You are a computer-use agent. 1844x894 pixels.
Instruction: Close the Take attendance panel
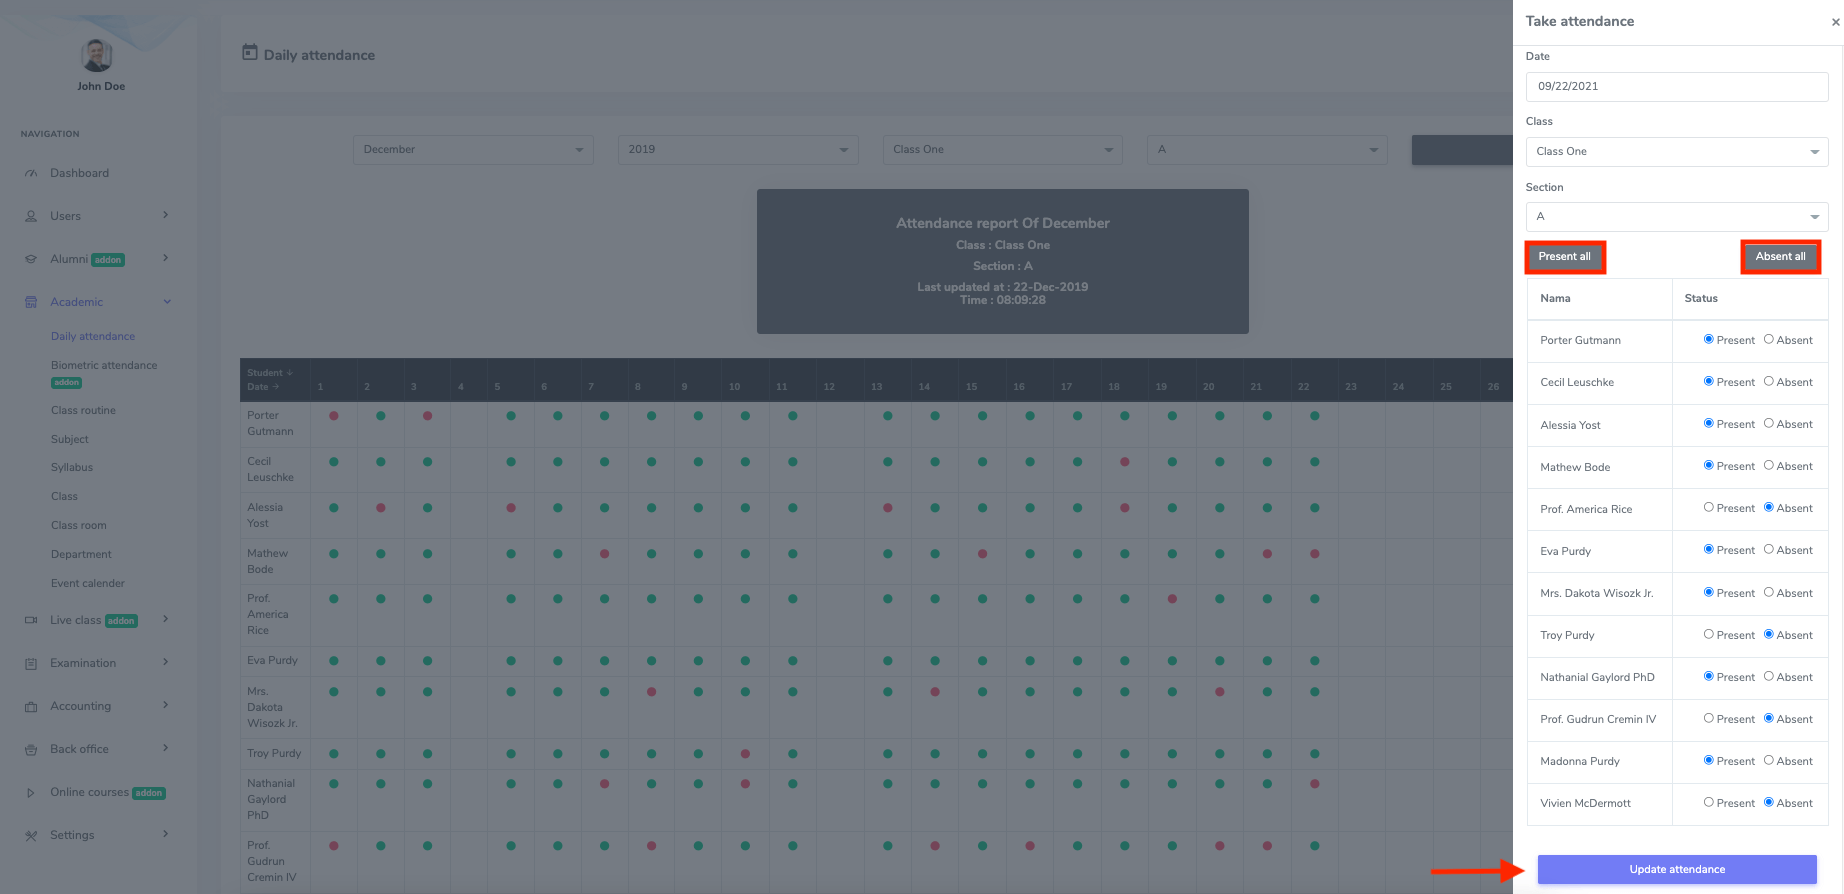[x=1835, y=22]
